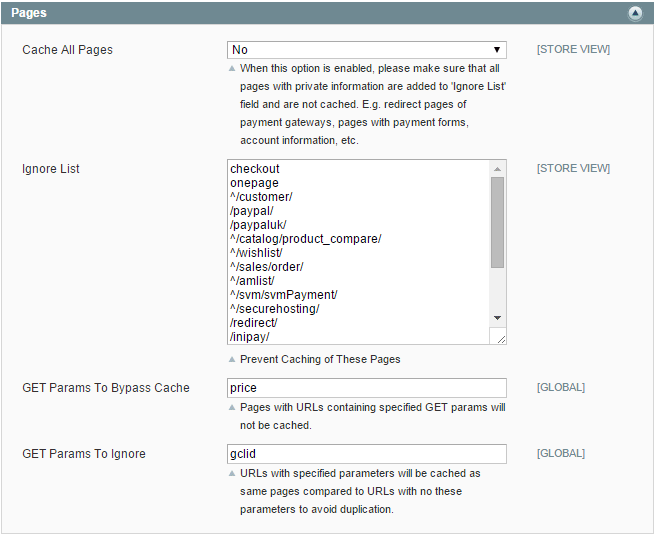The width and height of the screenshot is (659, 540).
Task: Collapse the Pages section with the header arrow icon
Action: (635, 13)
